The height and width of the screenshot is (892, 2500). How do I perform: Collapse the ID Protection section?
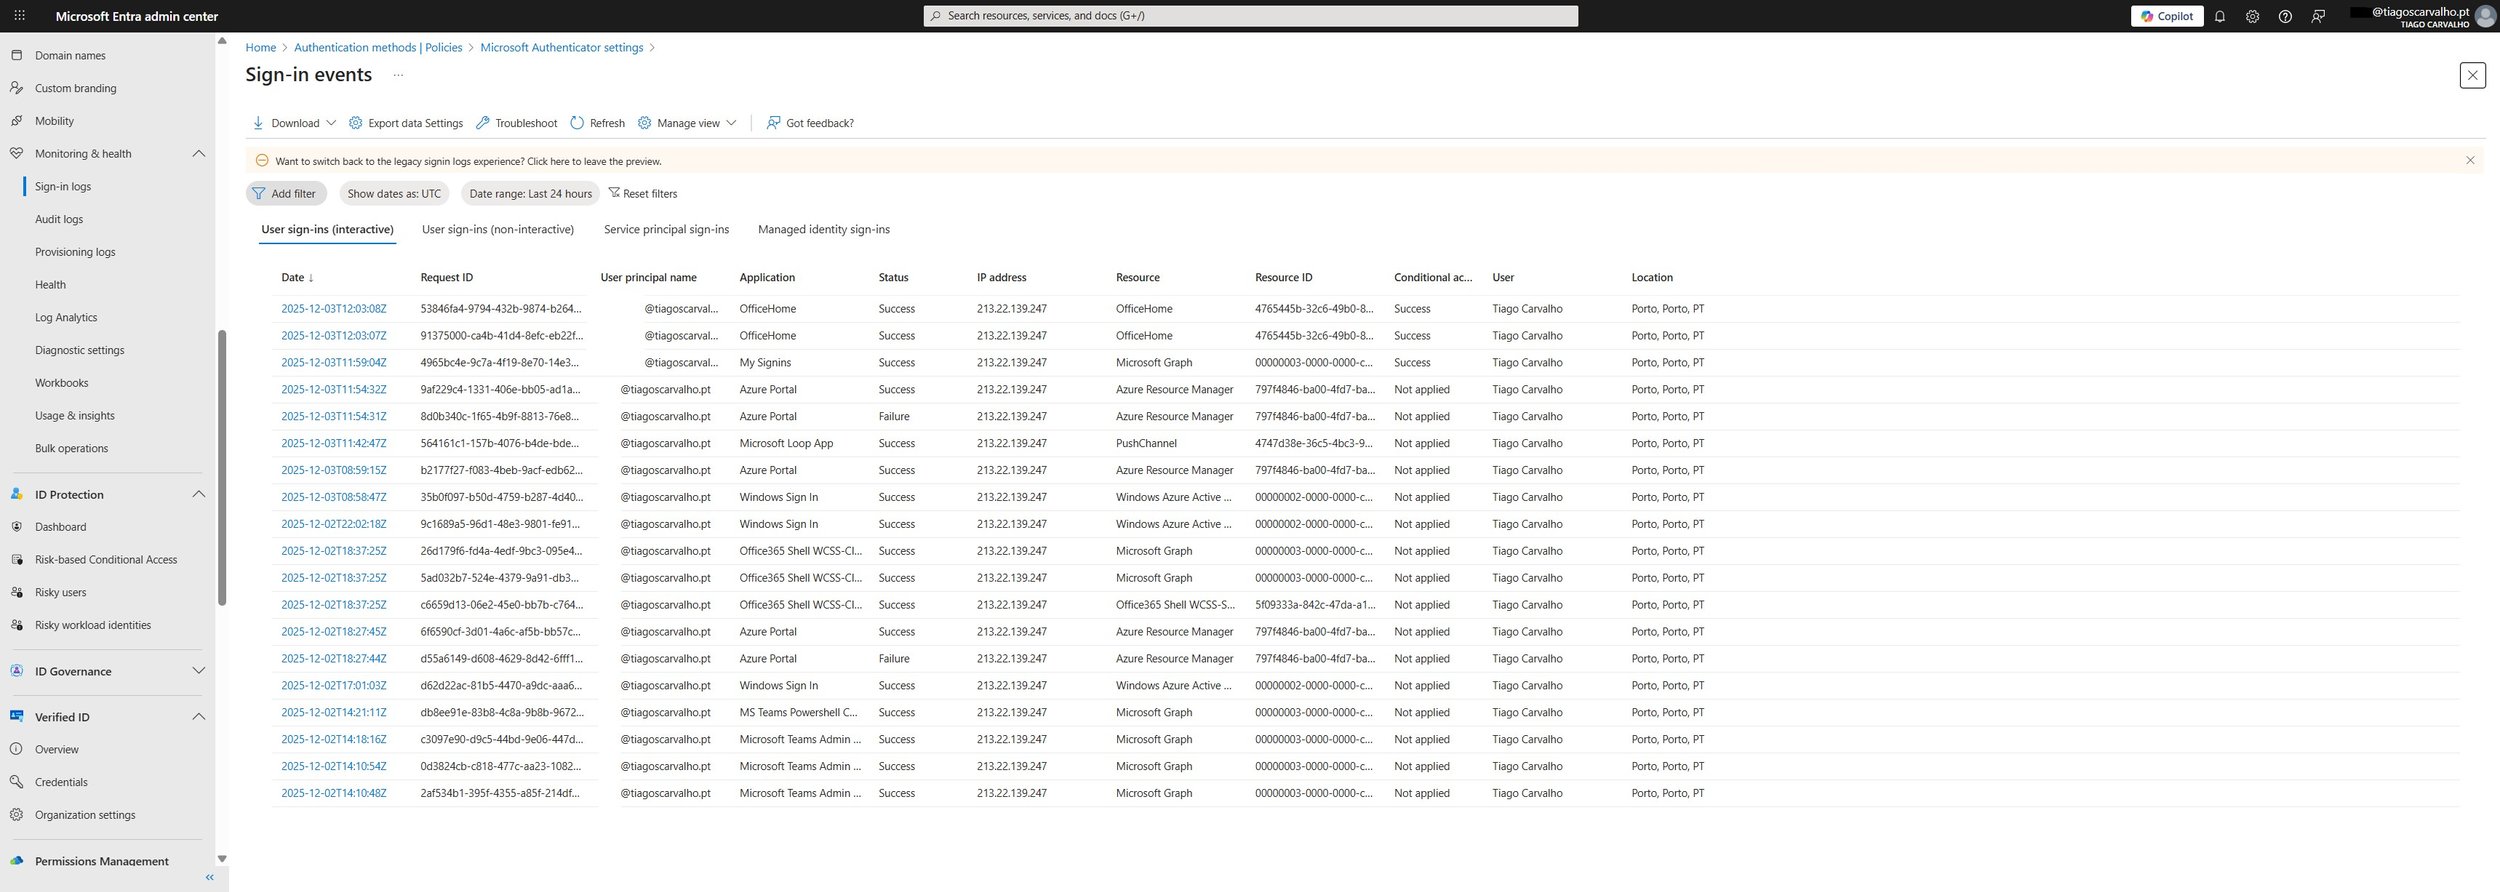(198, 495)
